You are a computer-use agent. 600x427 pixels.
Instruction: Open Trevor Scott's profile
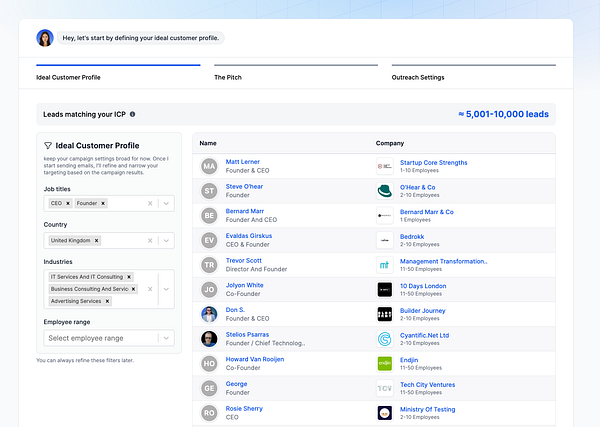click(x=243, y=261)
